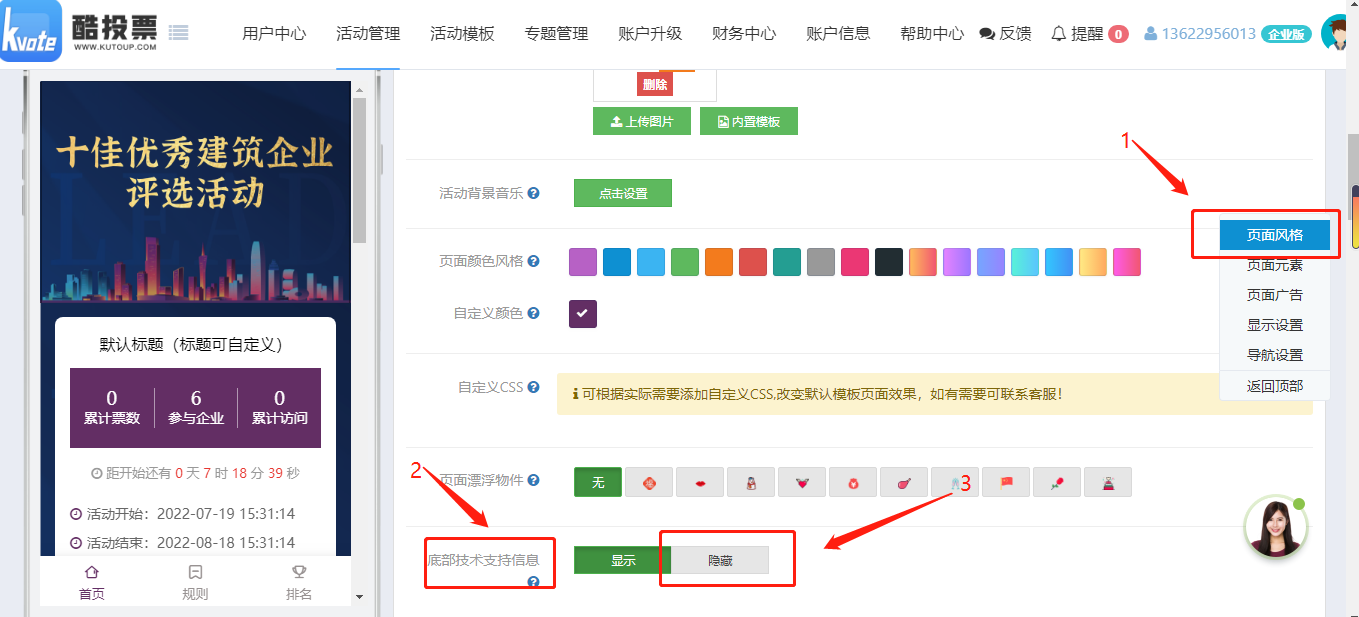Viewport: 1359px width, 617px height.
Task: Open 专题管理 menu
Action: [556, 34]
